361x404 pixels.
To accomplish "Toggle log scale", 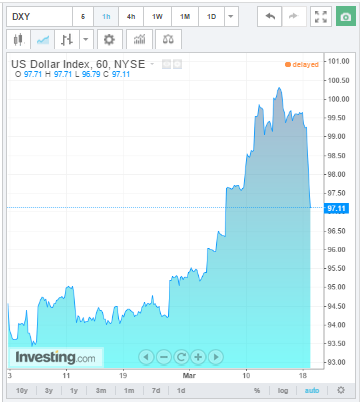I will tap(283, 390).
